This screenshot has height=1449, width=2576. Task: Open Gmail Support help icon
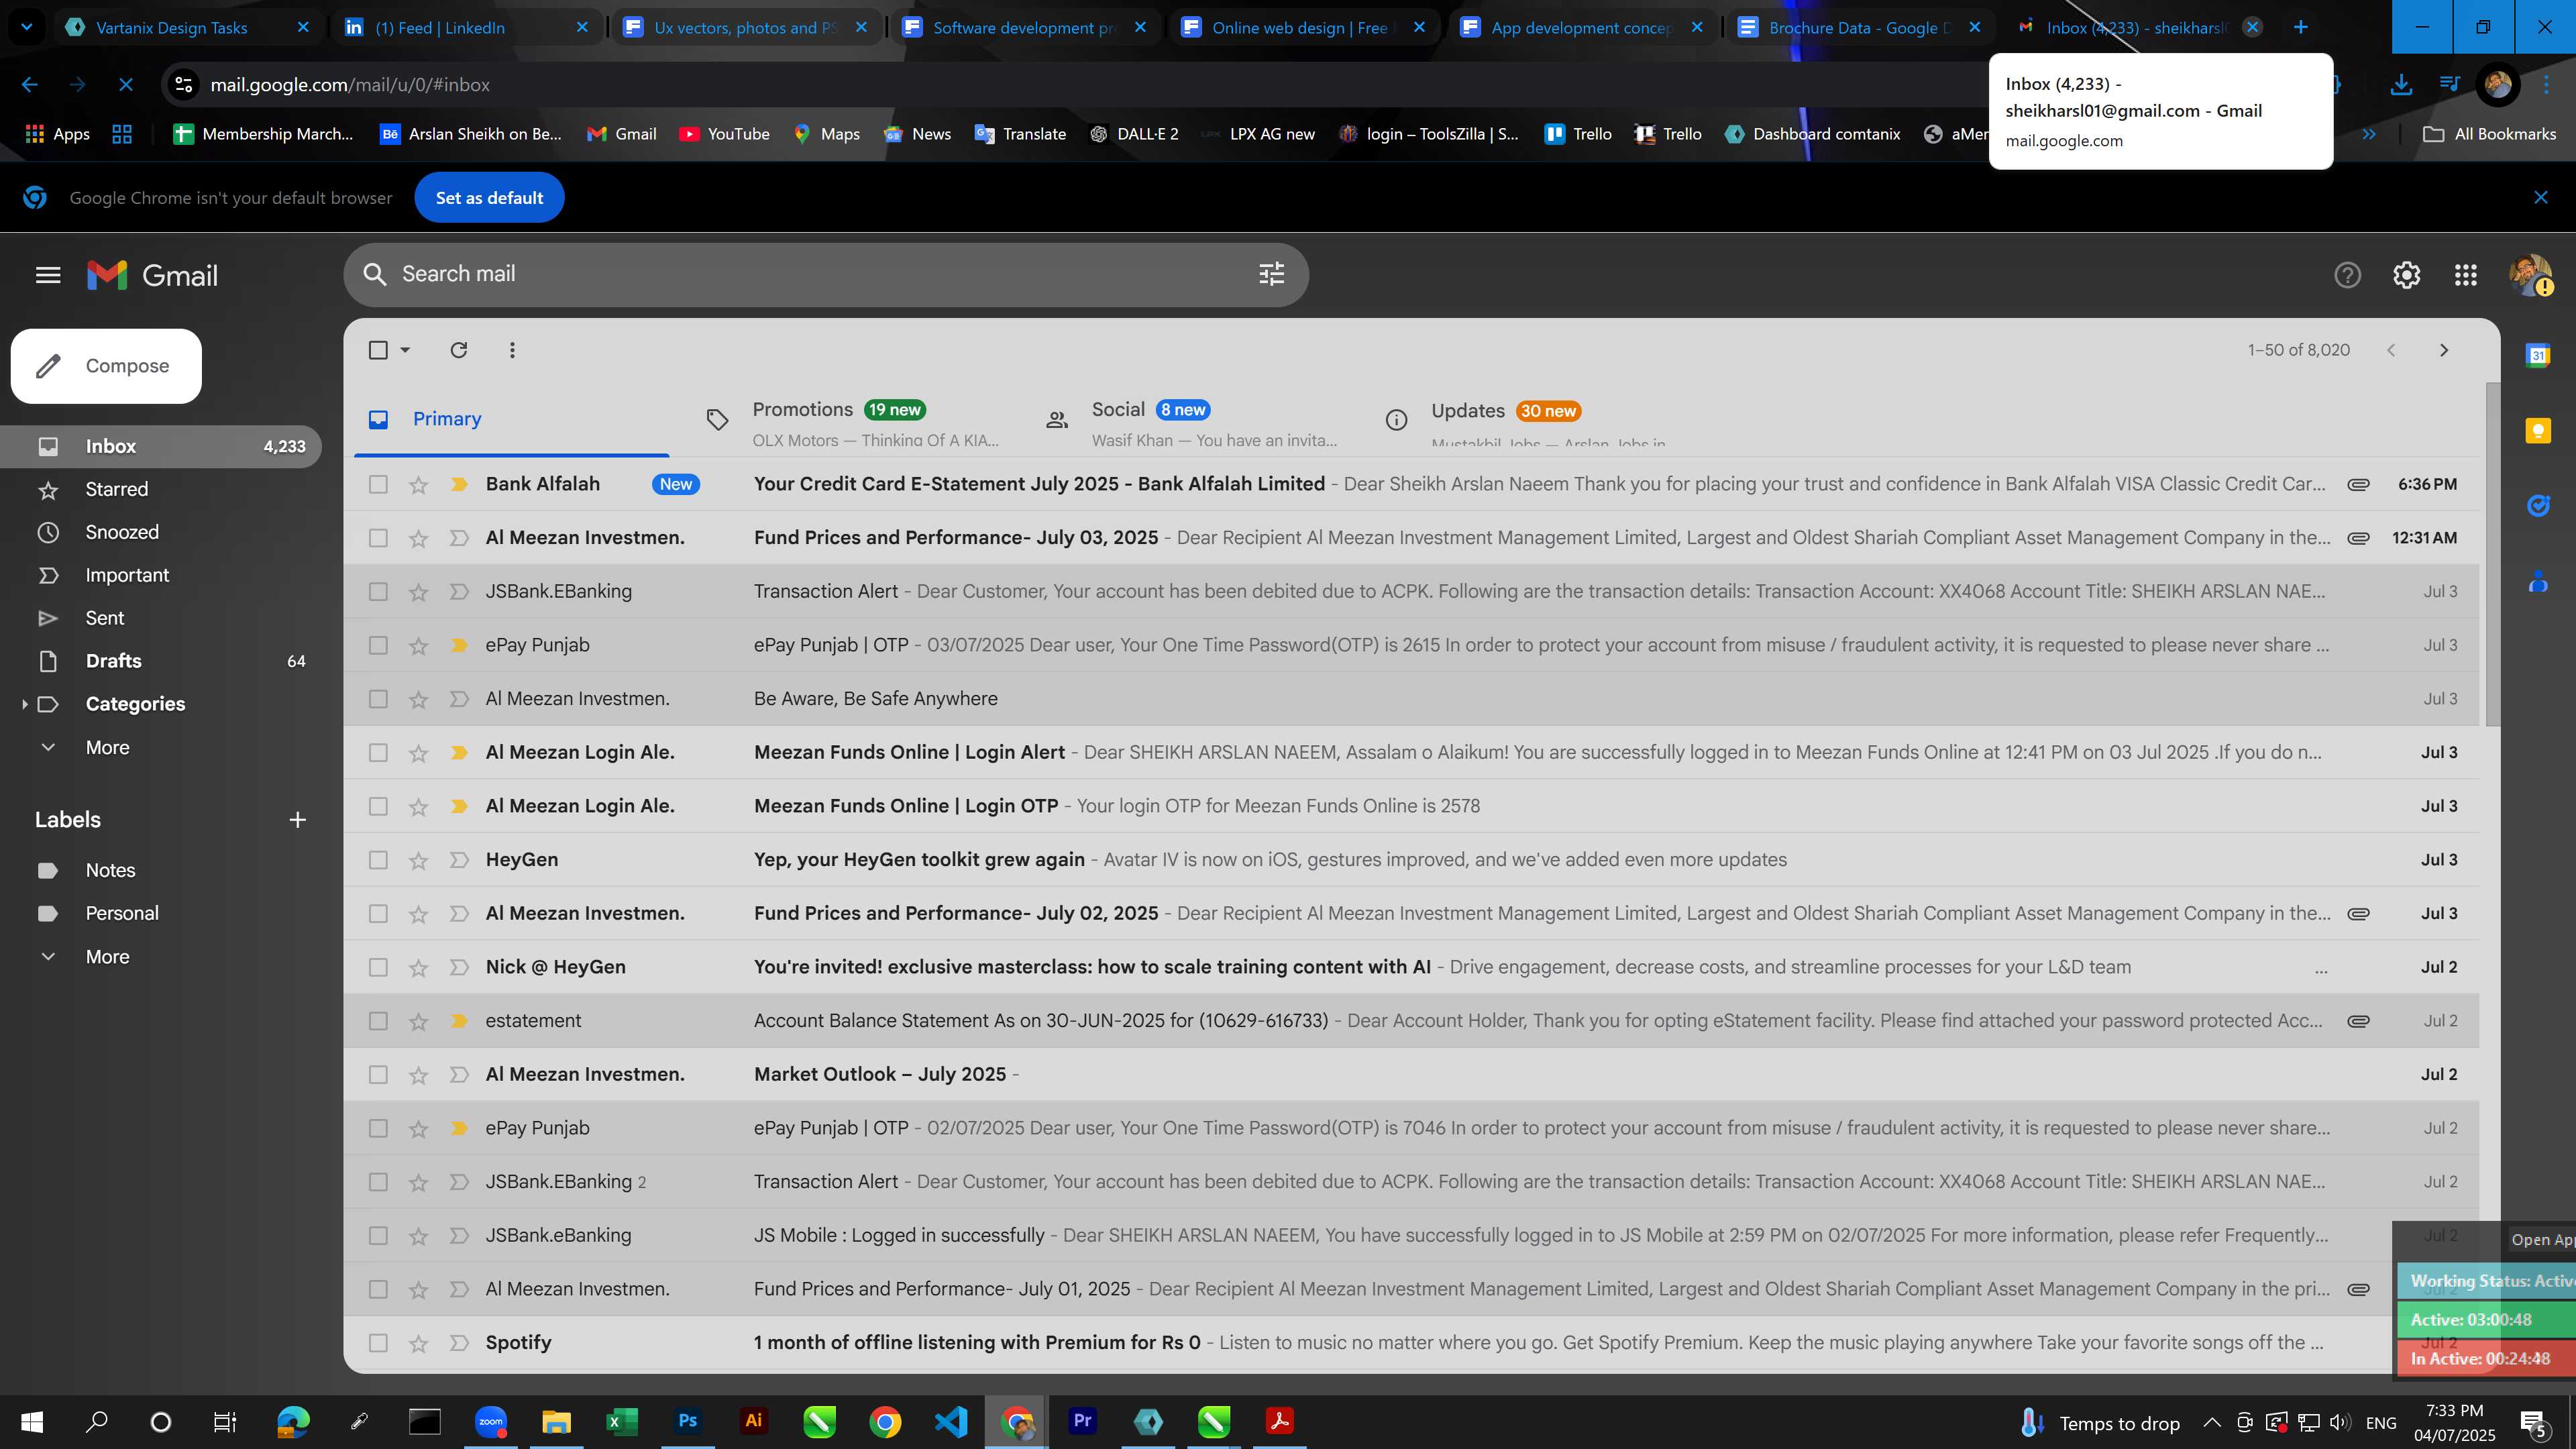2347,275
